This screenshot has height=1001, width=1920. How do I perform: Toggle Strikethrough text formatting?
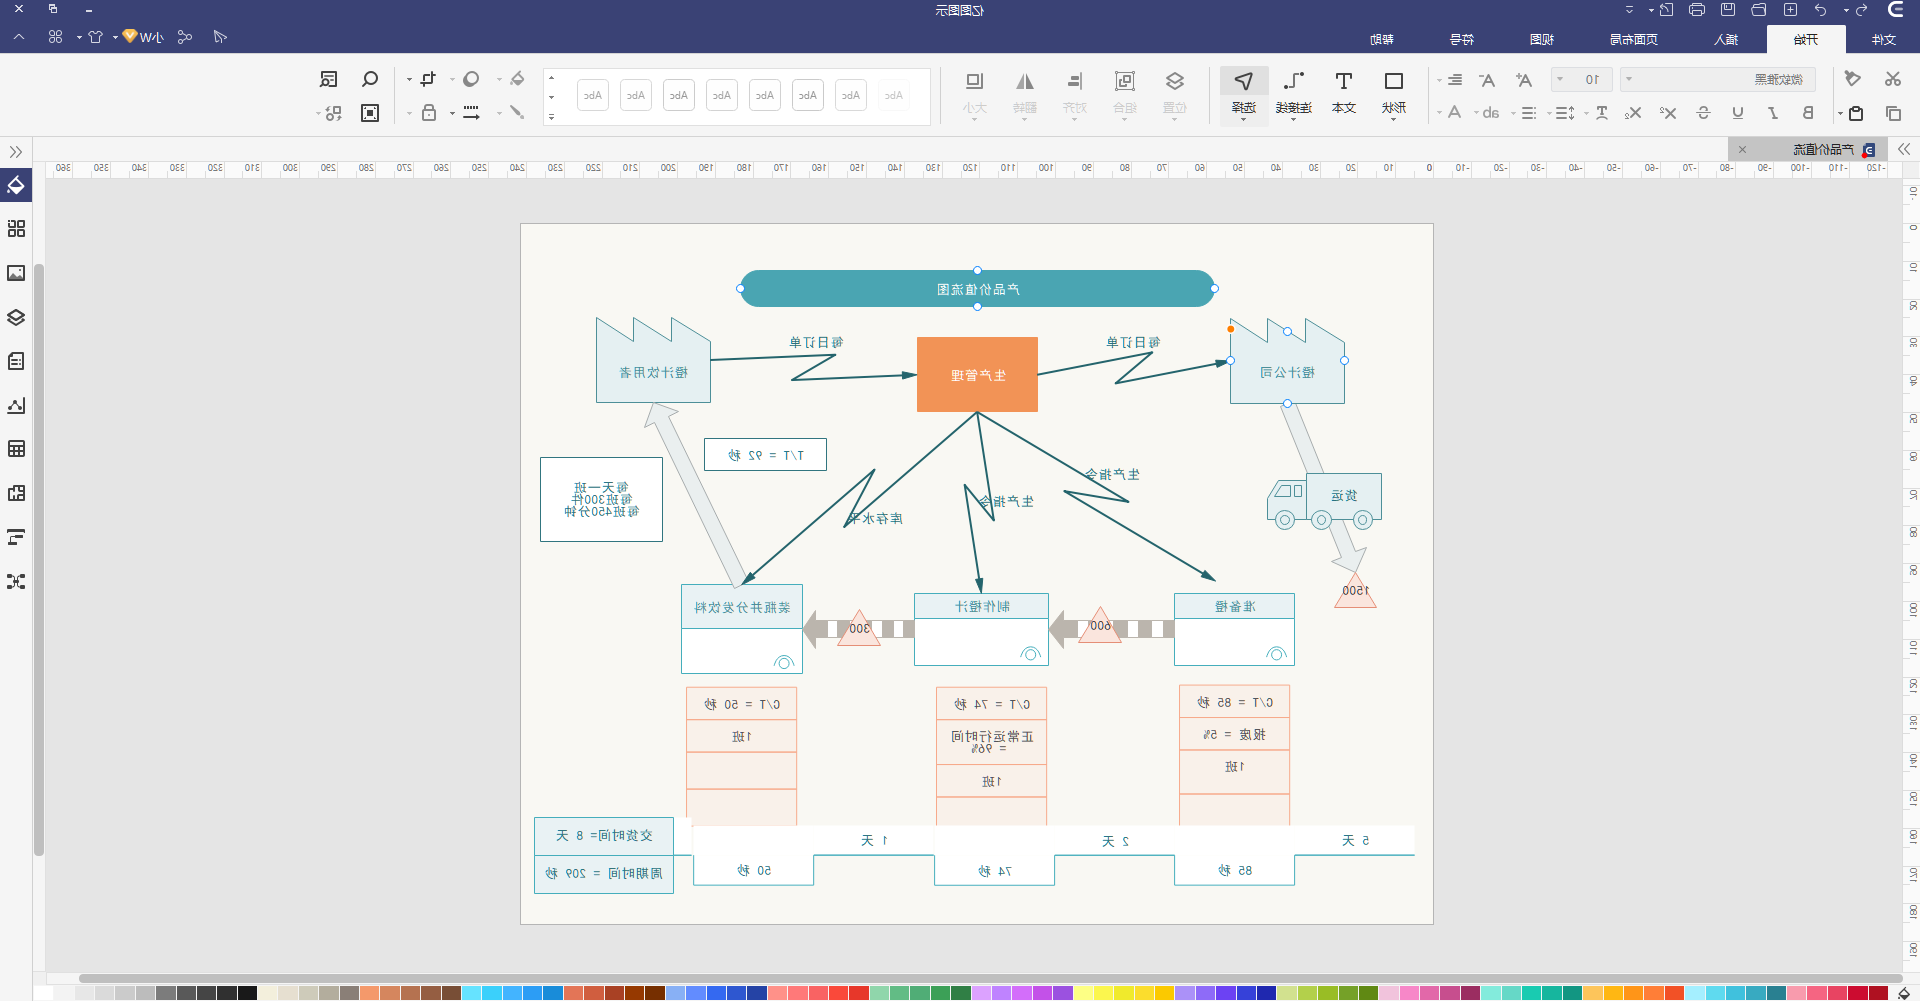pyautogui.click(x=1704, y=113)
